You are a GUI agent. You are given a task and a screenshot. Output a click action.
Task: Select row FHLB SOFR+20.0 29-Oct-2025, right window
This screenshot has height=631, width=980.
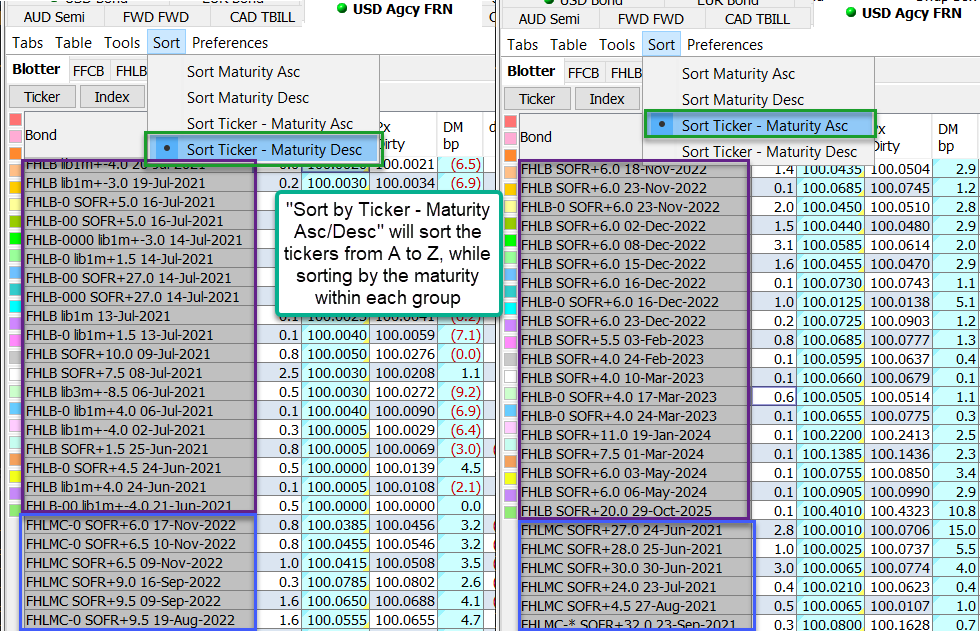[x=634, y=510]
